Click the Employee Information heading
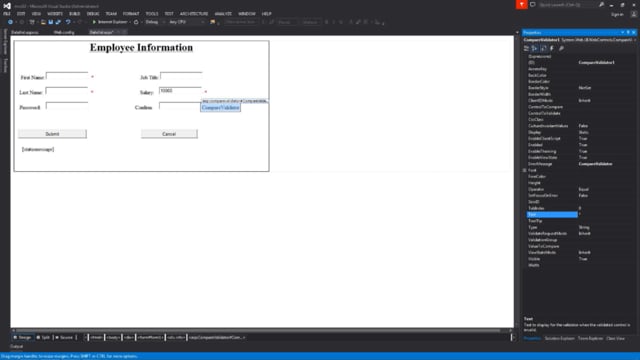 point(141,48)
